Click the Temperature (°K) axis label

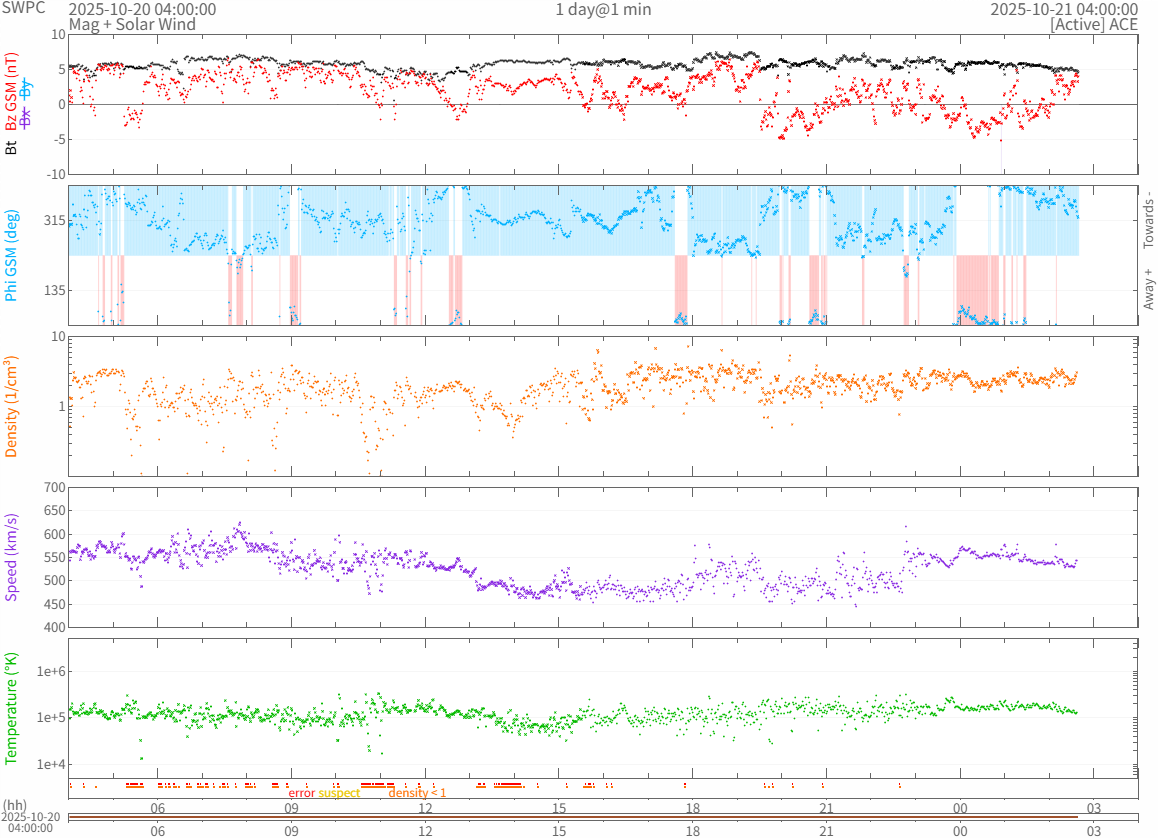click(x=12, y=708)
